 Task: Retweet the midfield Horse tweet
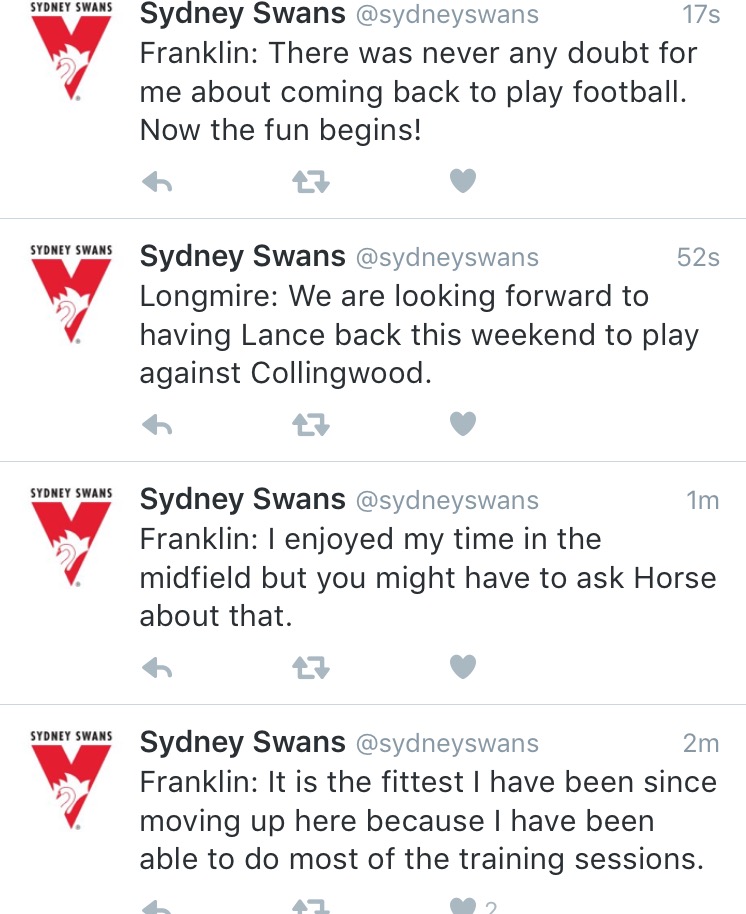[311, 669]
